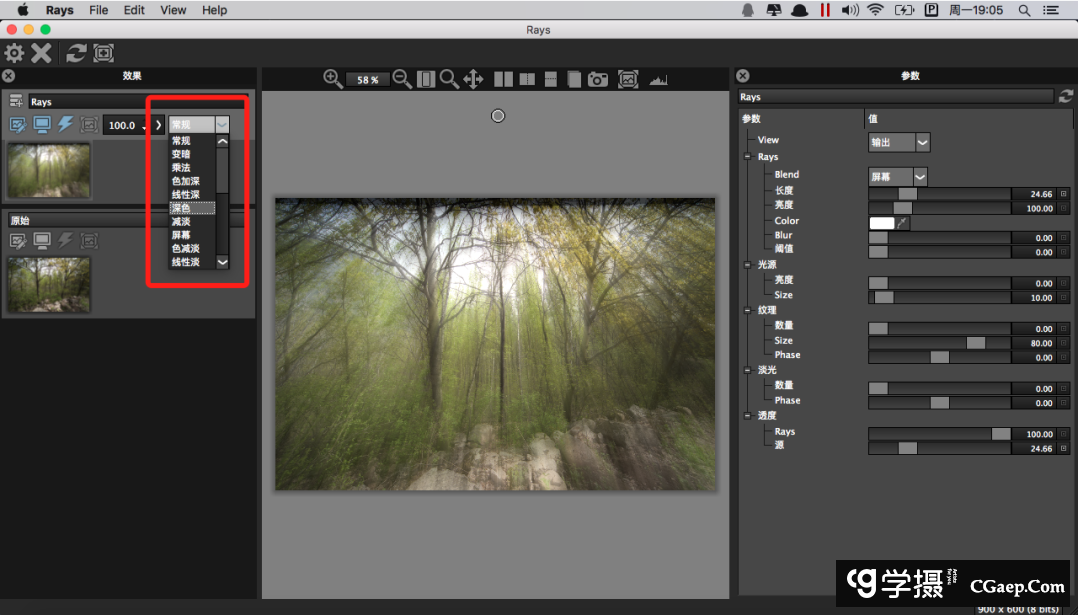Take a snapshot with the camera icon

tap(597, 79)
